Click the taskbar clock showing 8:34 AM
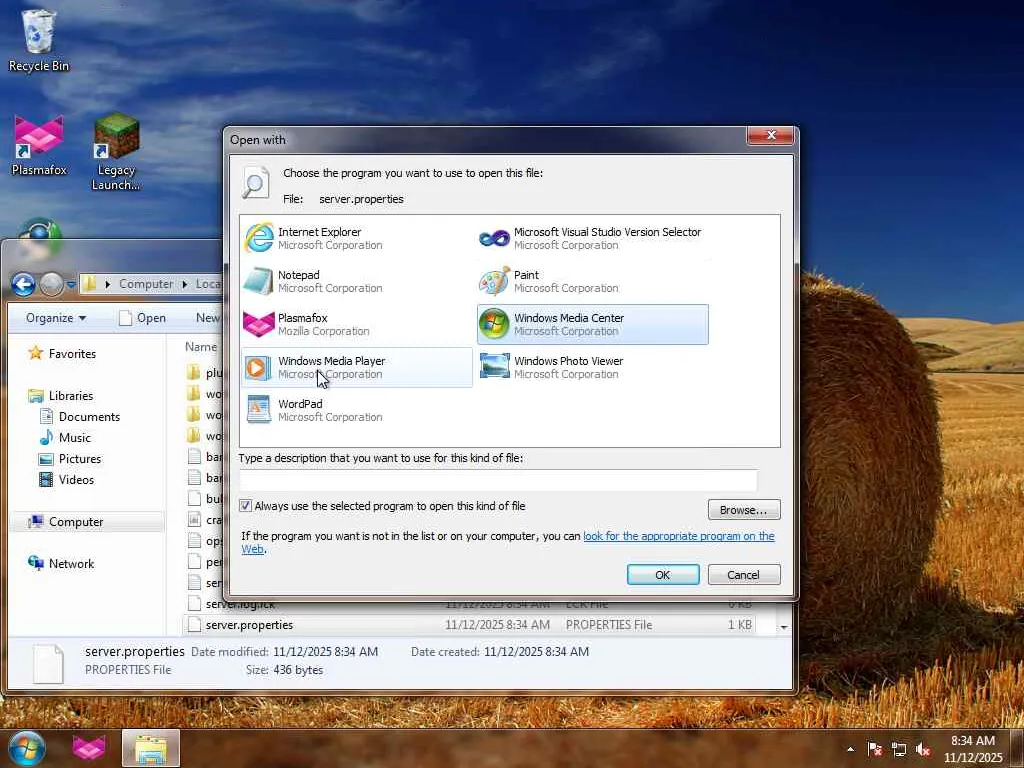Viewport: 1024px width, 768px height. click(x=972, y=749)
